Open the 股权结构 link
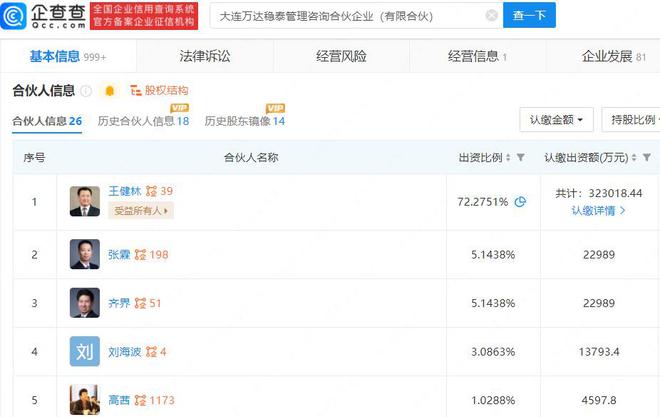The width and height of the screenshot is (660, 417). click(x=159, y=90)
